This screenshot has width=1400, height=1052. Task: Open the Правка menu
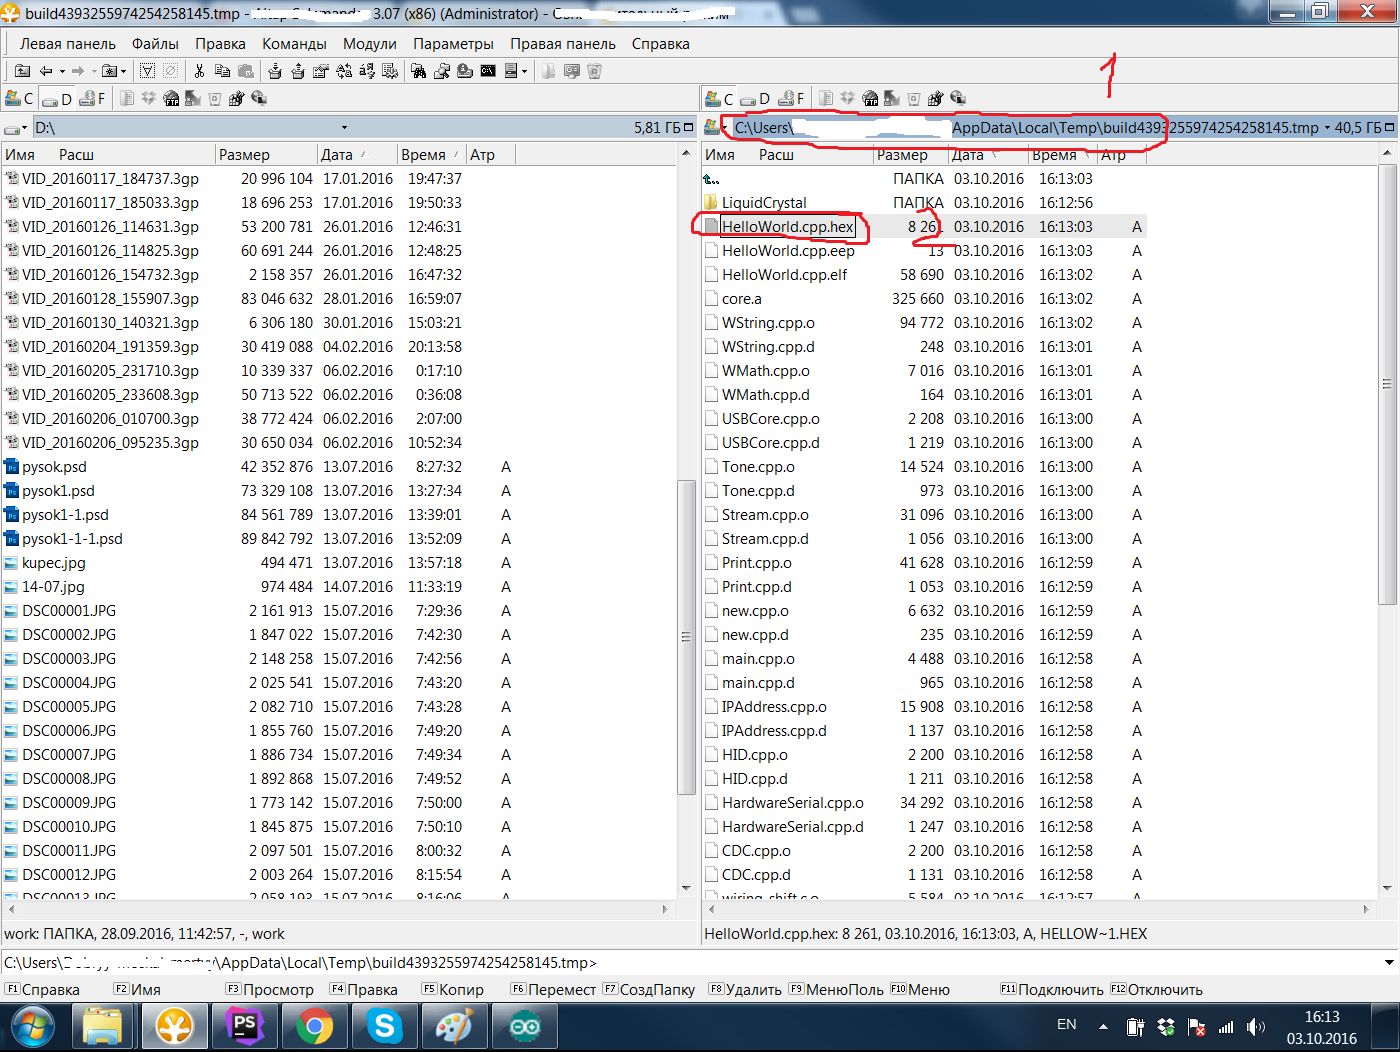[220, 44]
